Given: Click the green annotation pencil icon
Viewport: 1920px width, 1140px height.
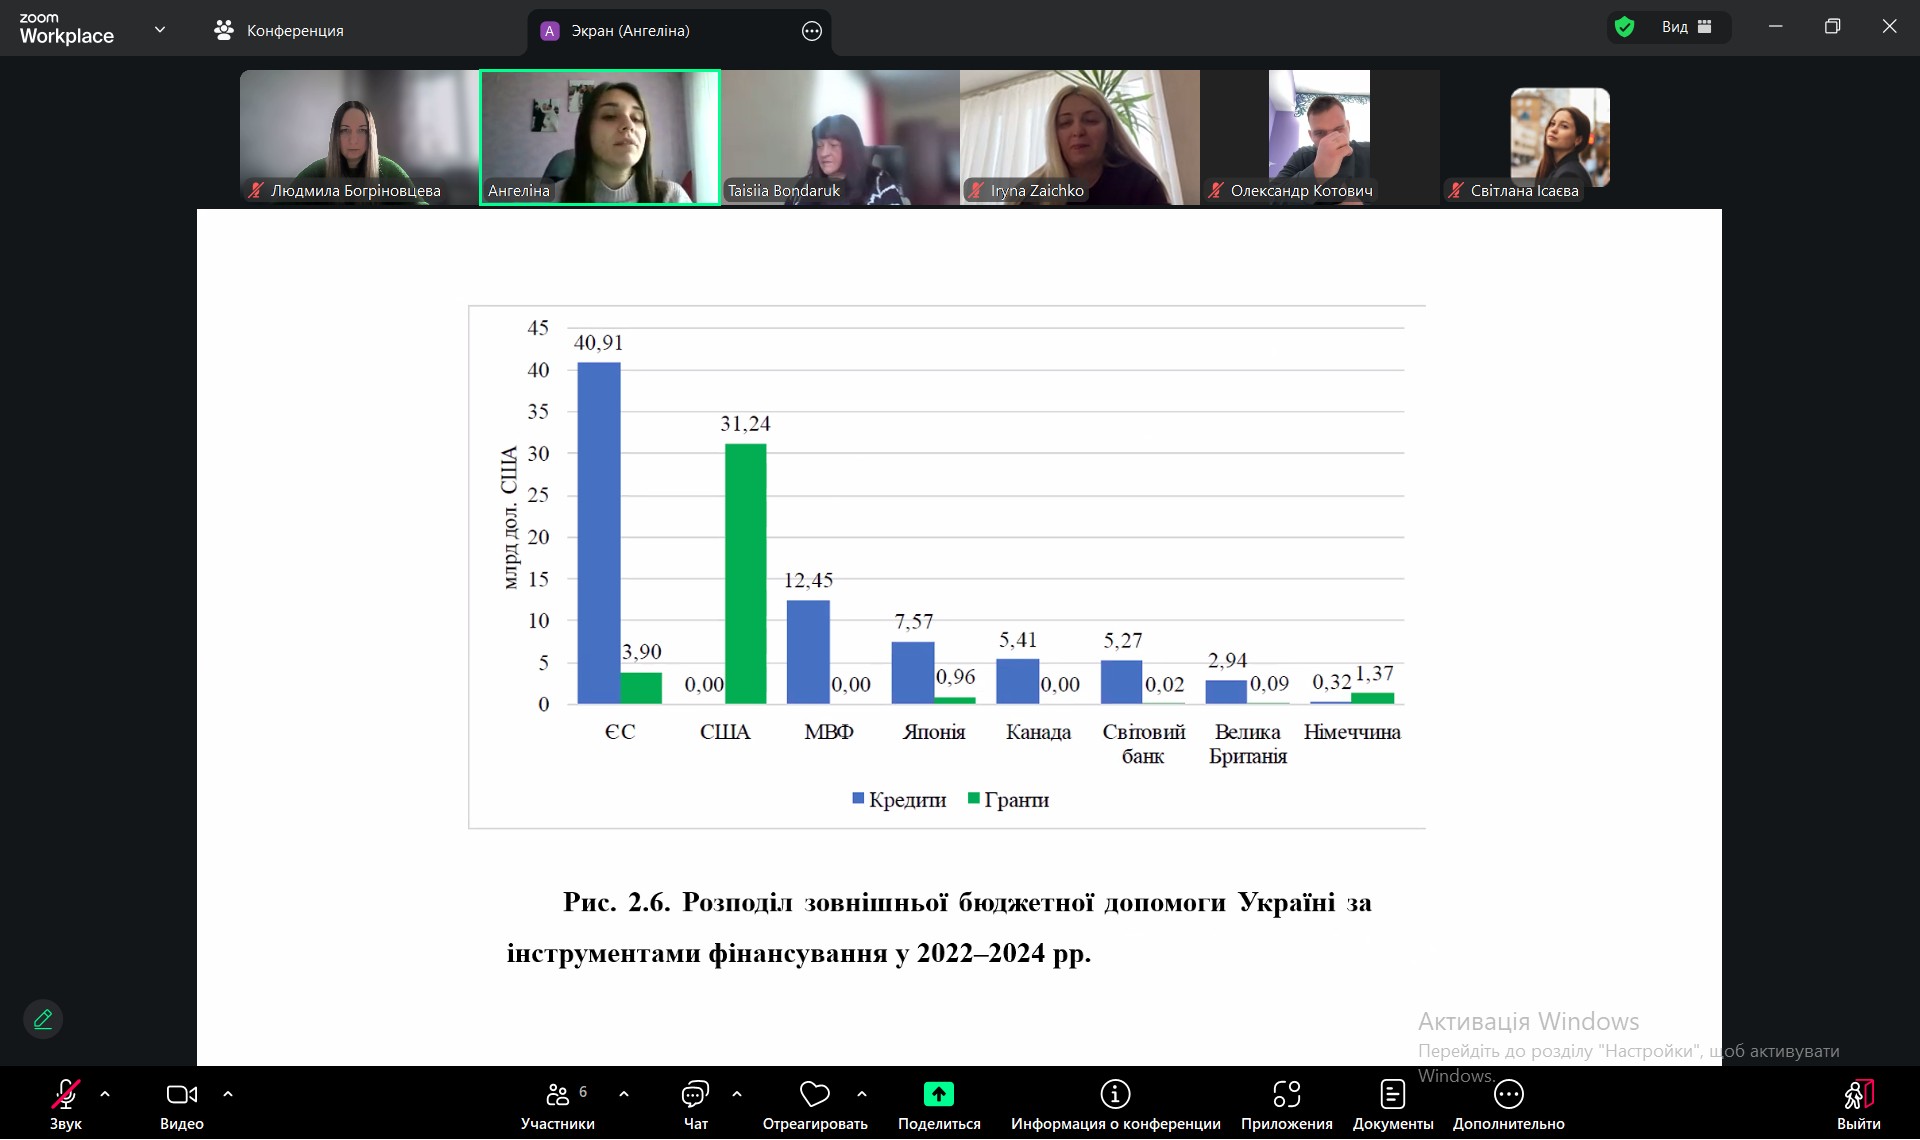Looking at the screenshot, I should (x=43, y=1019).
